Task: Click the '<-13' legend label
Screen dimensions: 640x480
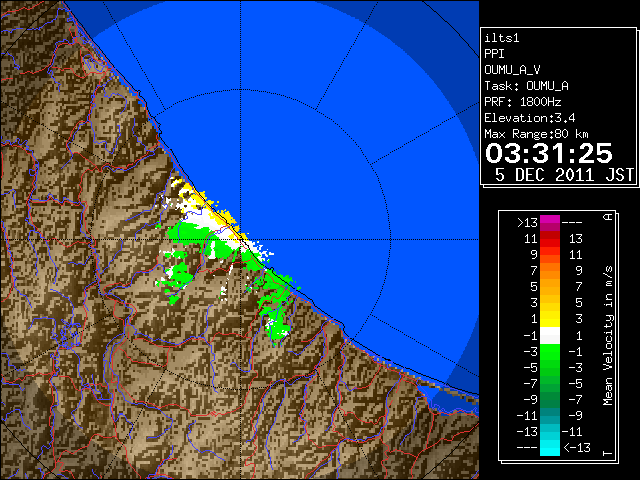Action: pos(577,447)
